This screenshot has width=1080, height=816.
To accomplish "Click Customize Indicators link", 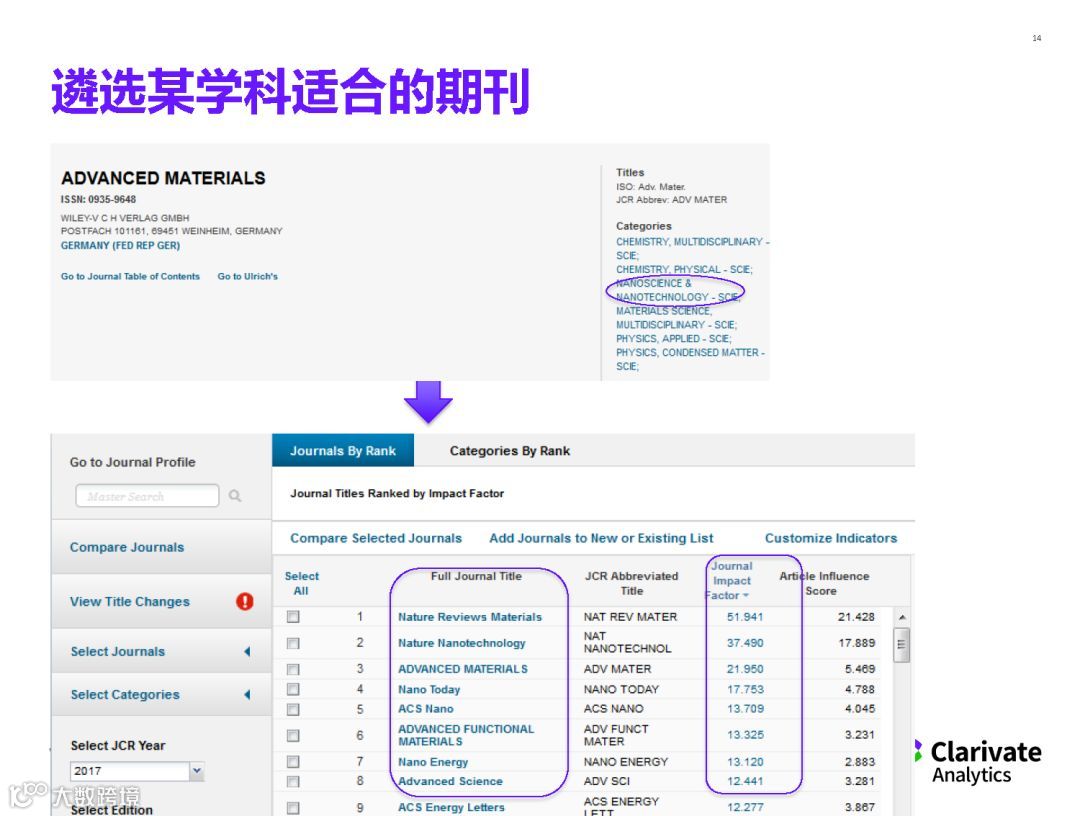I will (x=831, y=538).
